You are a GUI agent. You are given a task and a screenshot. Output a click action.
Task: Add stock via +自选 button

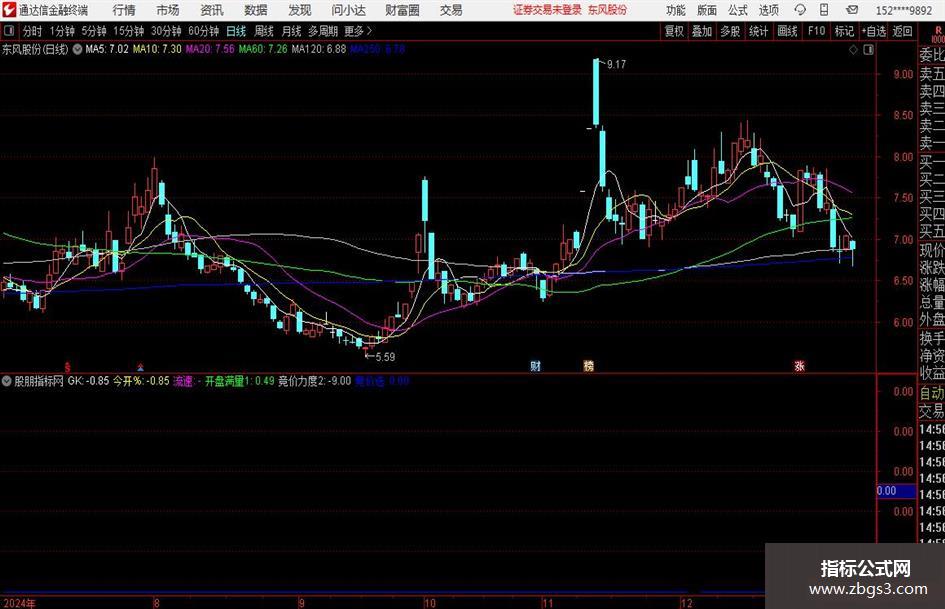click(x=874, y=31)
